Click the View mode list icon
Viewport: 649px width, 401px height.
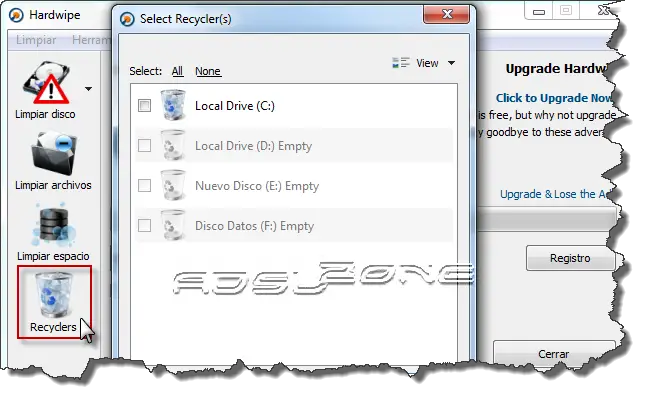(x=401, y=63)
